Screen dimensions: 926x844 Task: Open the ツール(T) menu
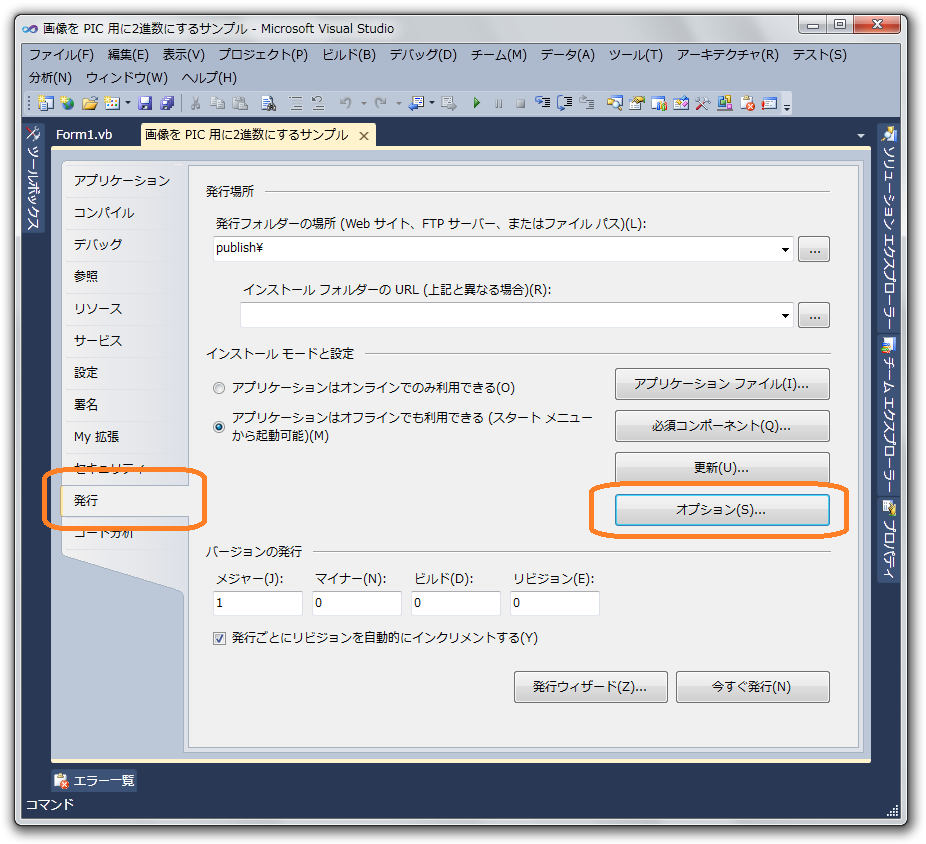click(x=635, y=55)
